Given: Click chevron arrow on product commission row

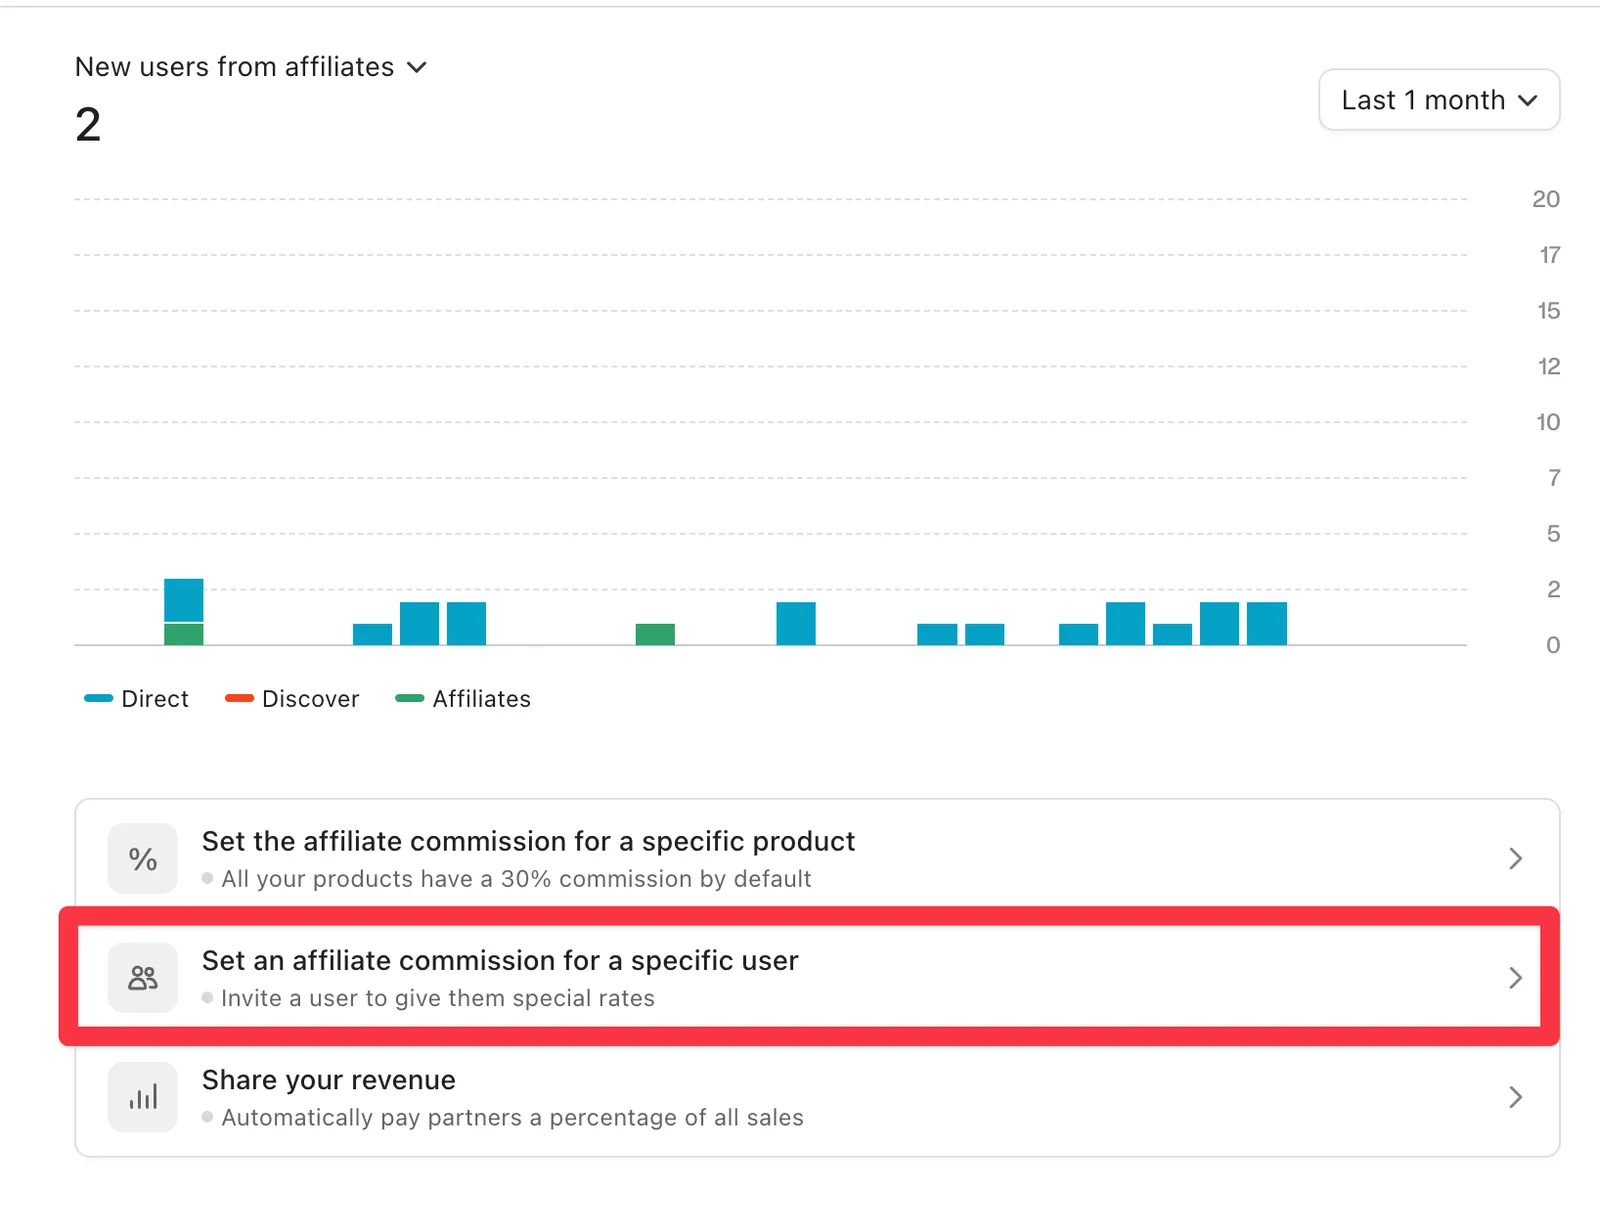Looking at the screenshot, I should tap(1515, 859).
